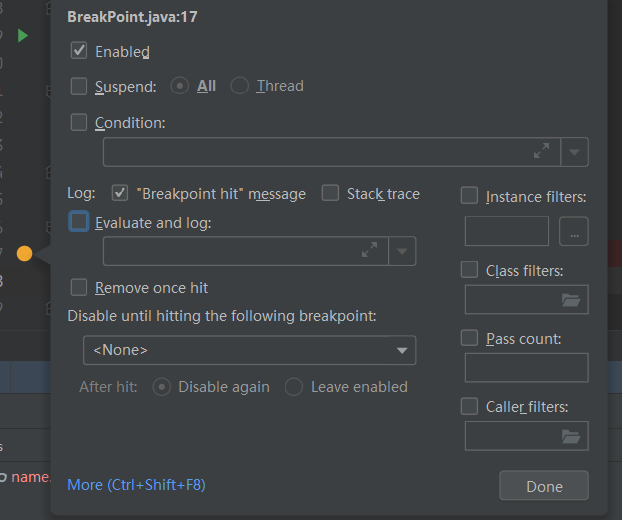Image resolution: width=622 pixels, height=520 pixels.
Task: Click the Done button
Action: click(544, 485)
